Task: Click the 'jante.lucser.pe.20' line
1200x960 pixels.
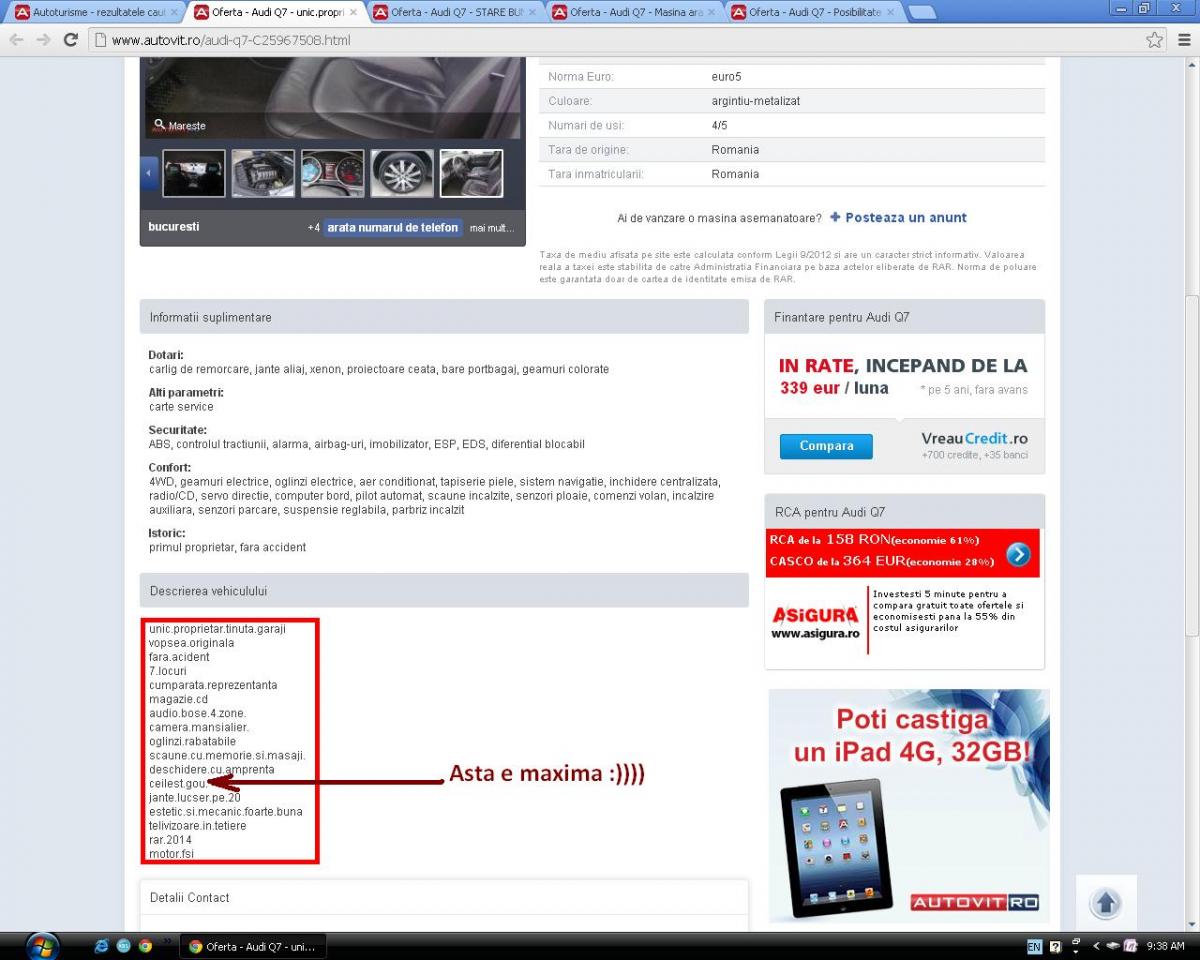Action: coord(195,798)
